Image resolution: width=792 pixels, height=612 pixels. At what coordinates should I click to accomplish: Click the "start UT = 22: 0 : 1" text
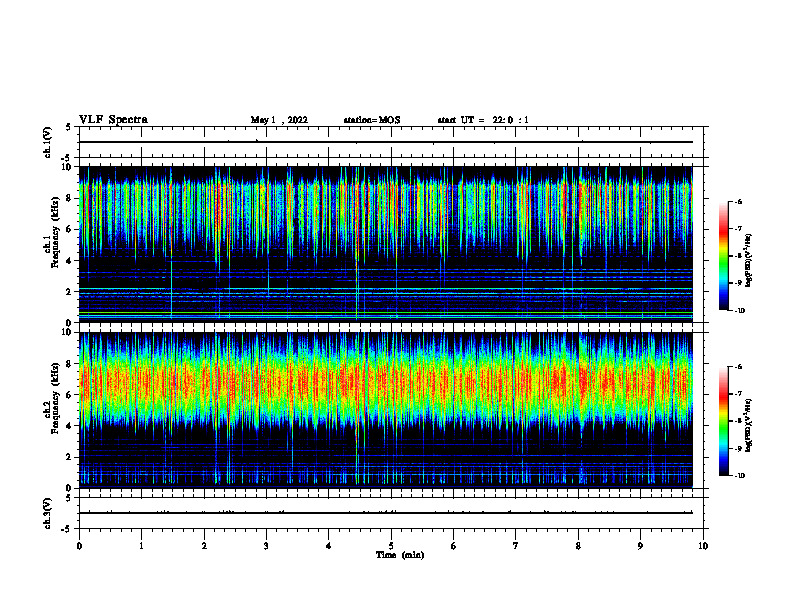tap(483, 120)
